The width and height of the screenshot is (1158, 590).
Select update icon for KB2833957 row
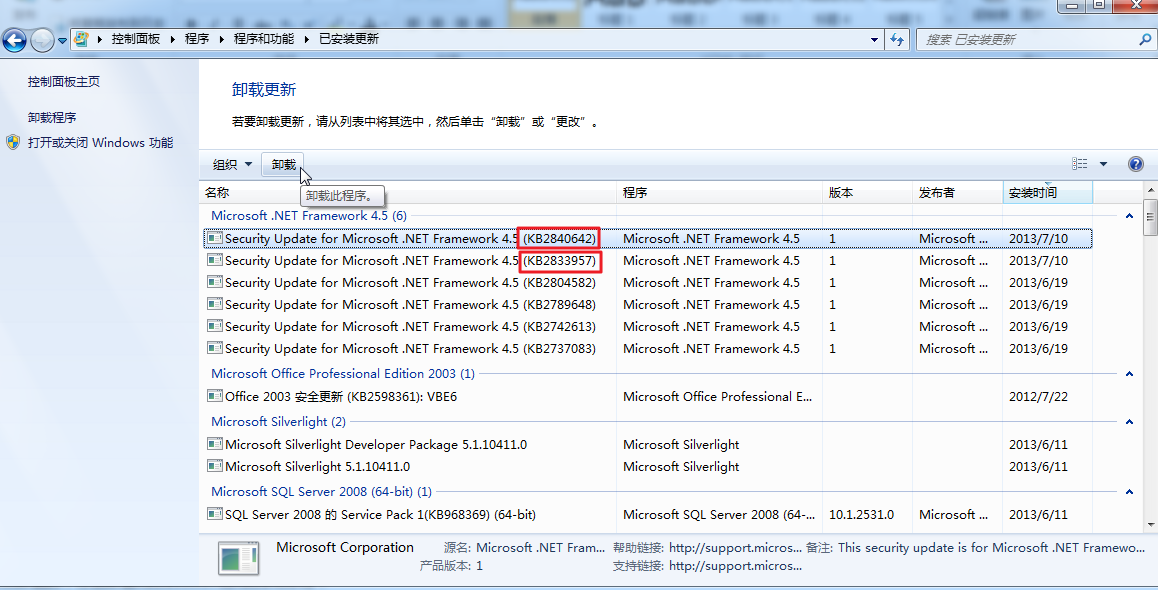coord(215,260)
